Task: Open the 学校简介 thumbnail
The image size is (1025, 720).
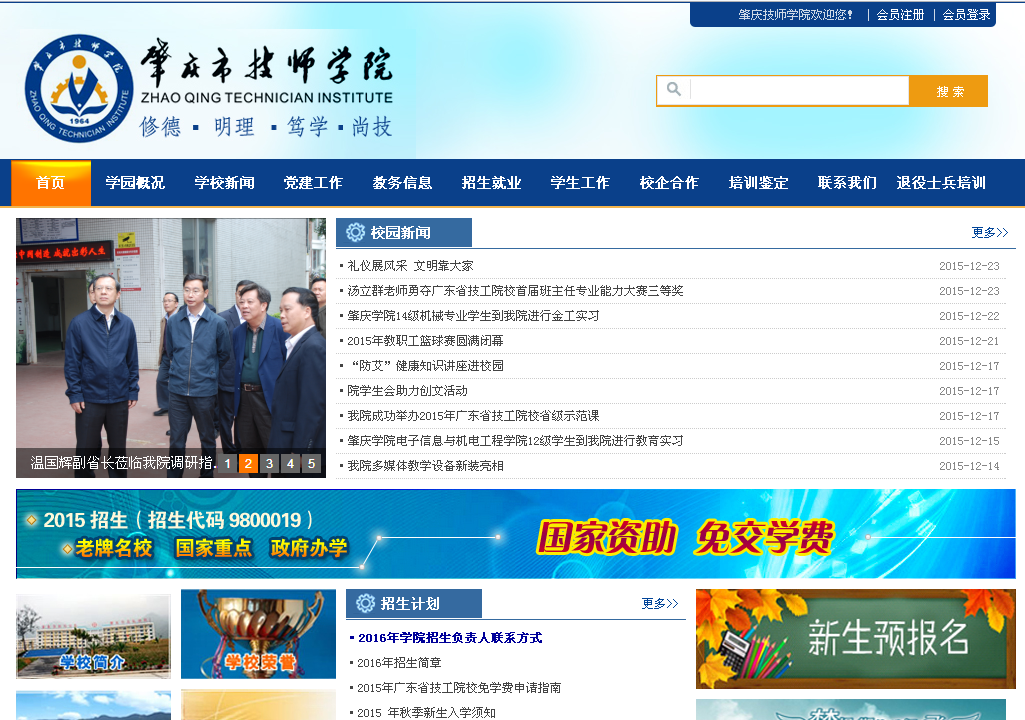Action: [93, 636]
